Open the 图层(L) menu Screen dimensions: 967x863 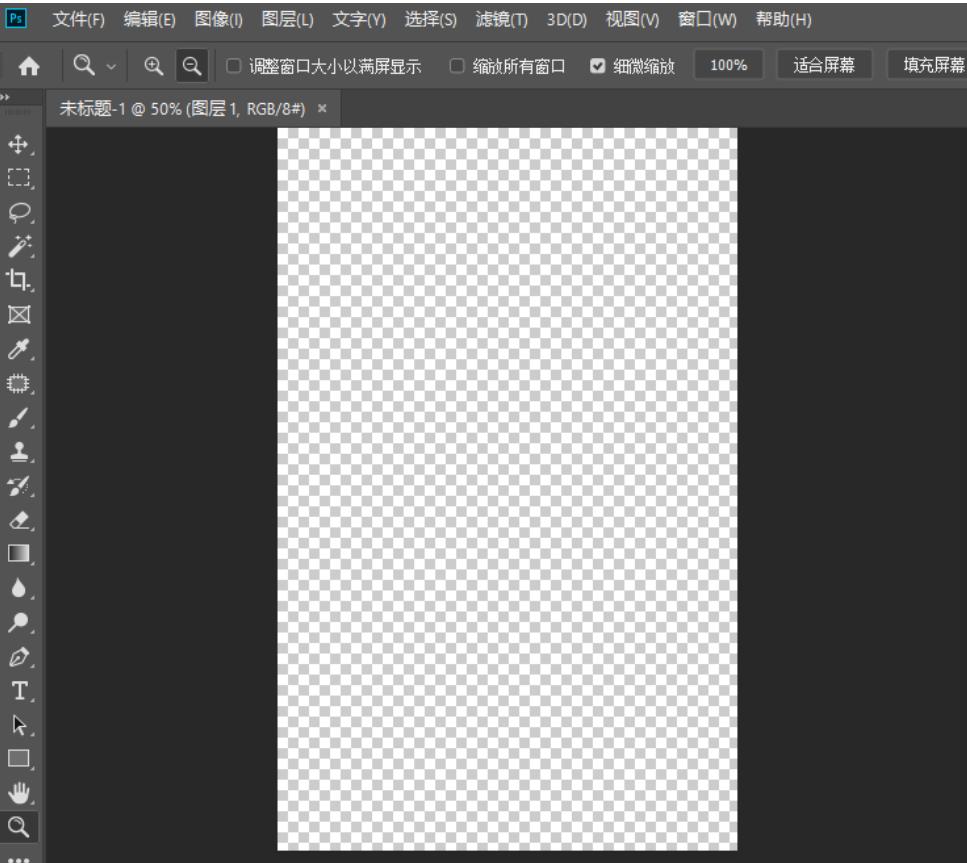click(287, 20)
